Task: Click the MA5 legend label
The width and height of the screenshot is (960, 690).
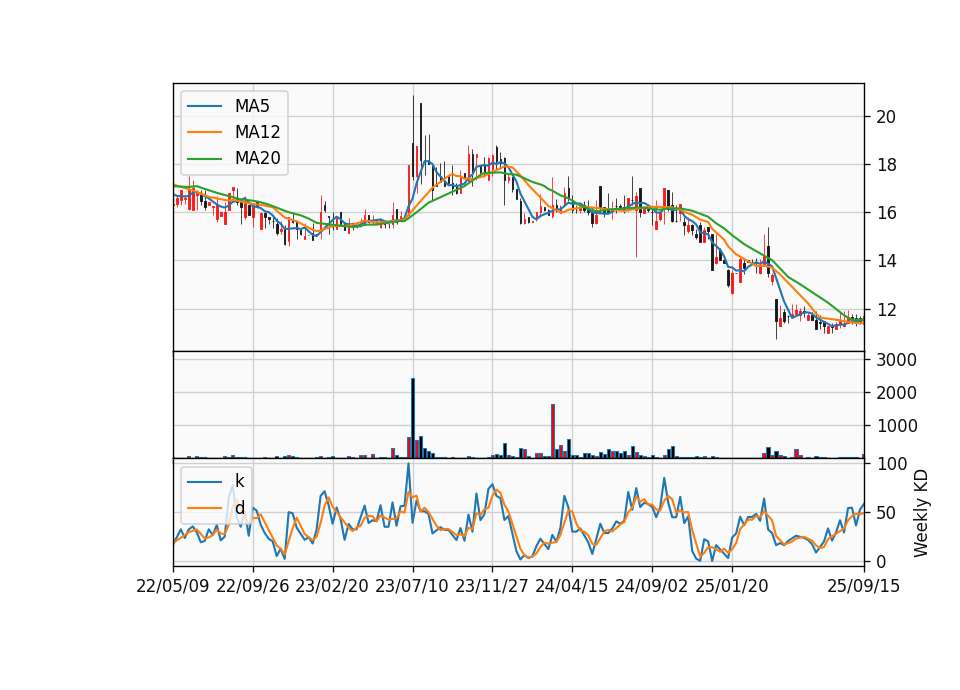Action: click(252, 106)
